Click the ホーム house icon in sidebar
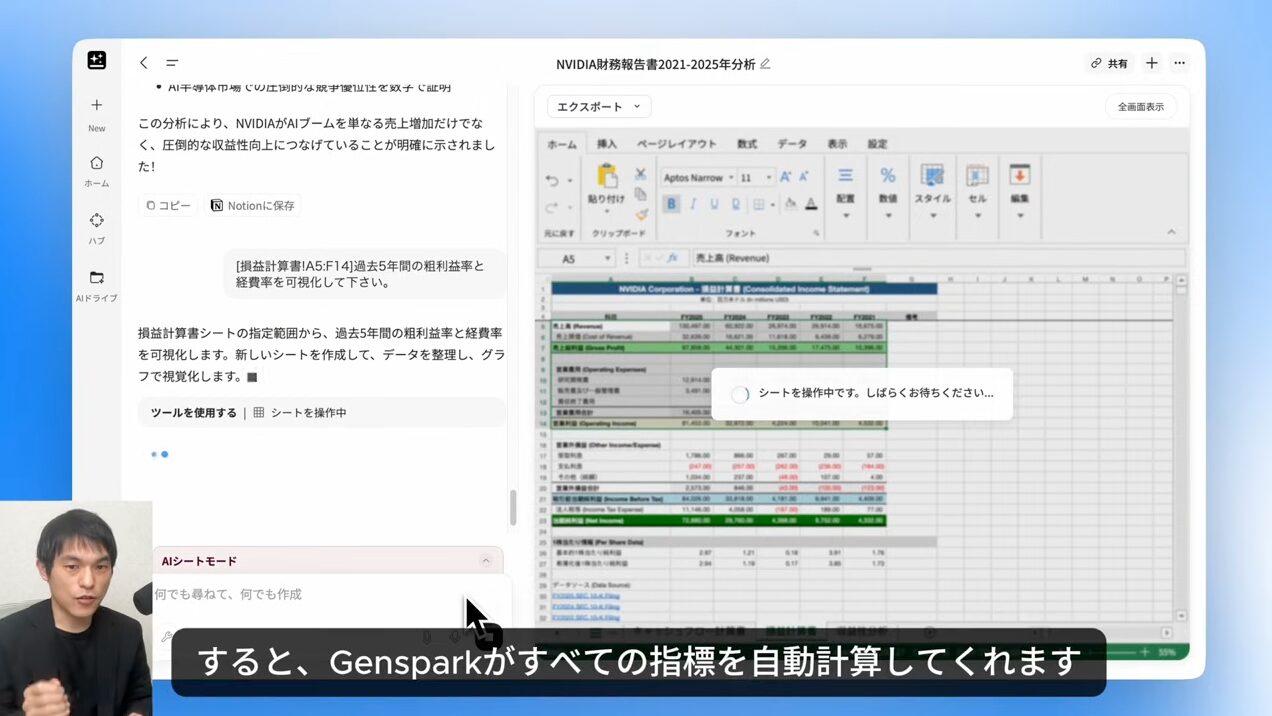 [x=96, y=163]
